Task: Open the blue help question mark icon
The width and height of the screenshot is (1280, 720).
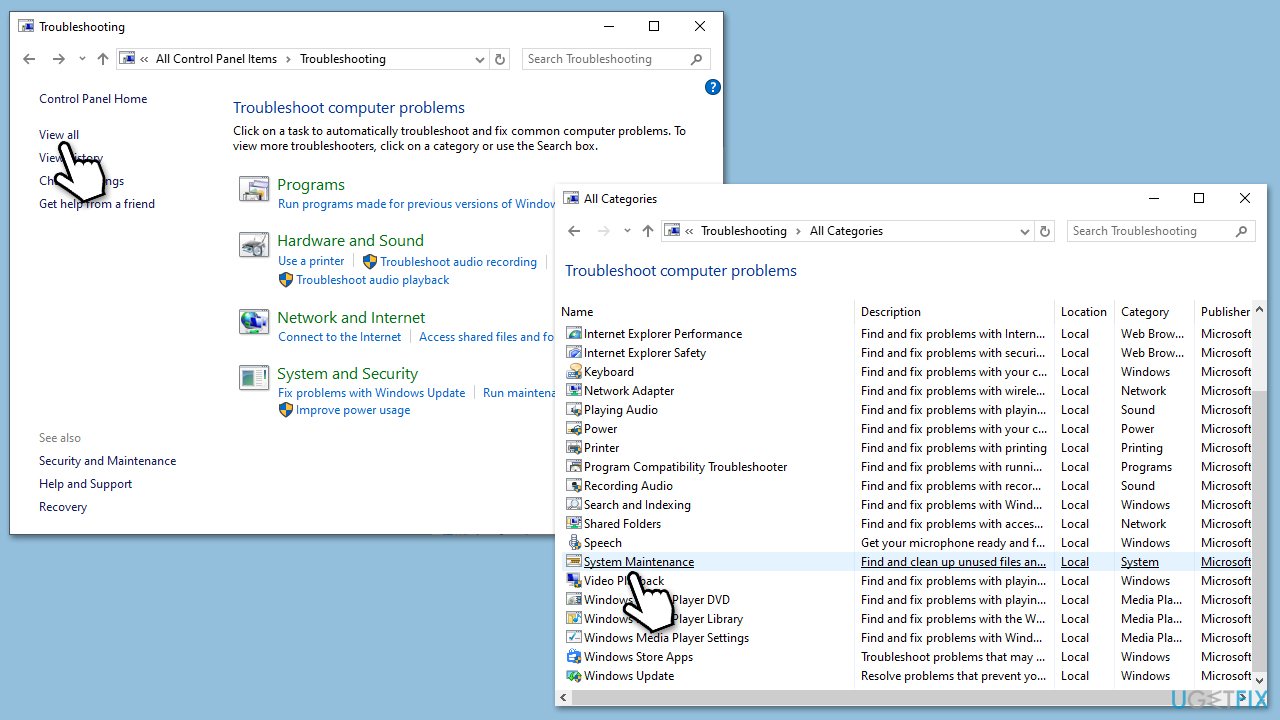Action: point(713,87)
